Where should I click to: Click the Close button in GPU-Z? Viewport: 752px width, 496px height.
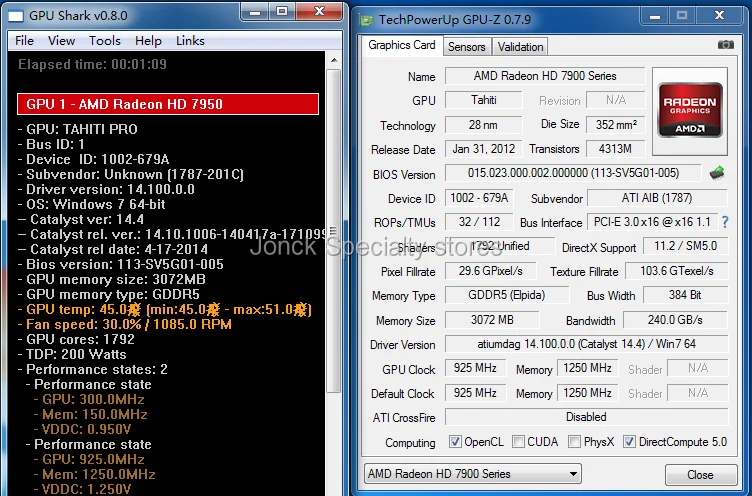[x=700, y=475]
